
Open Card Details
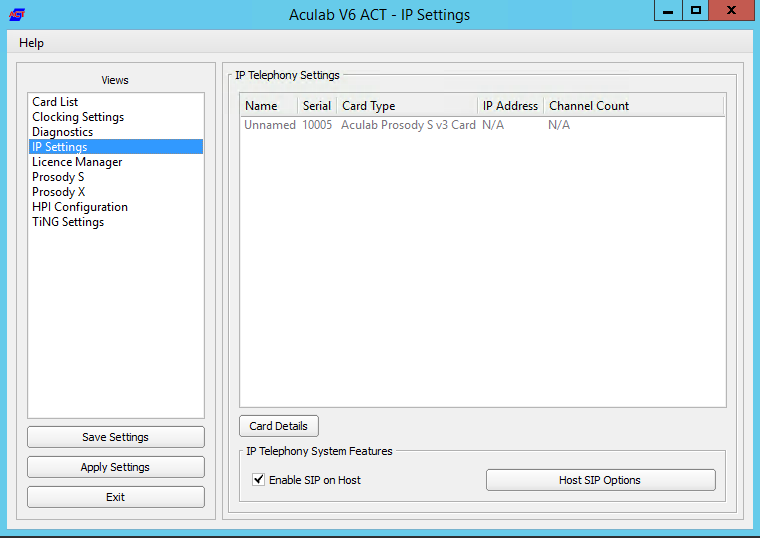pyautogui.click(x=279, y=426)
